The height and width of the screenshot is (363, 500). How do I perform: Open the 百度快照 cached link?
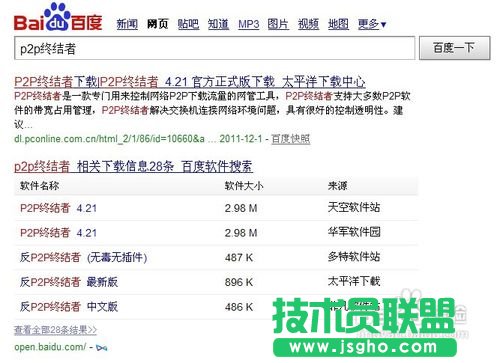291,139
